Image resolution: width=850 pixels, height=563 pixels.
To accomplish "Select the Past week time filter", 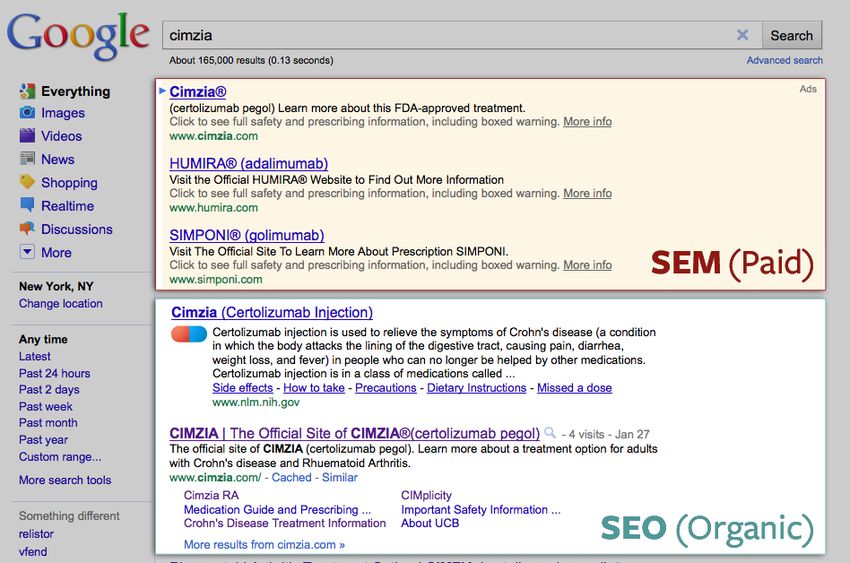I will pyautogui.click(x=46, y=406).
